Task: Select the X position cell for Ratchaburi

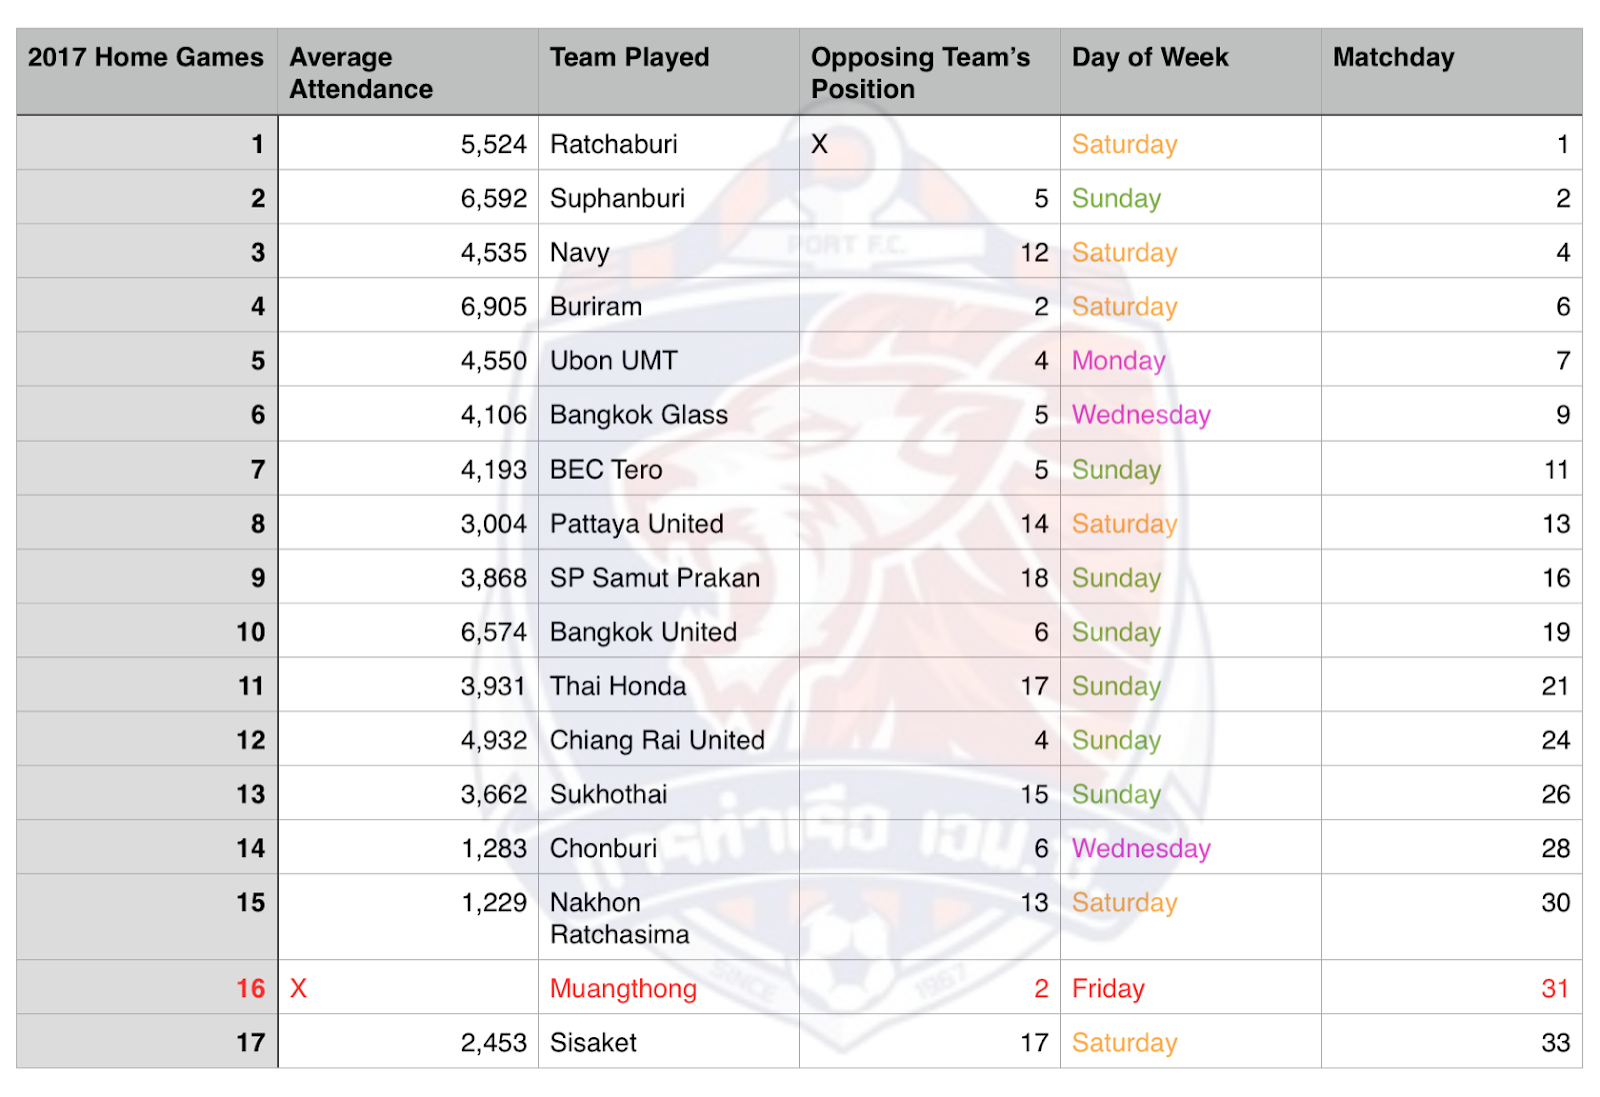Action: [x=930, y=143]
